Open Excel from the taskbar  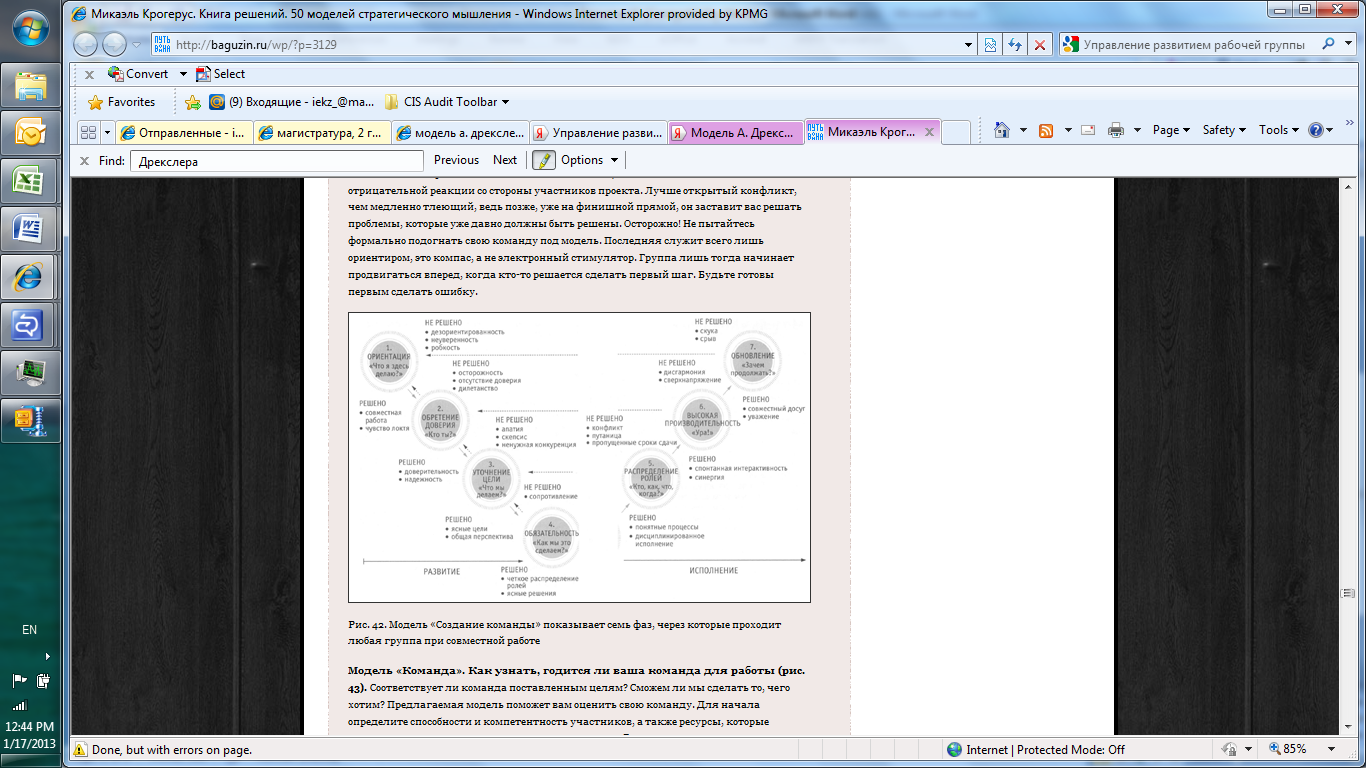(x=31, y=181)
